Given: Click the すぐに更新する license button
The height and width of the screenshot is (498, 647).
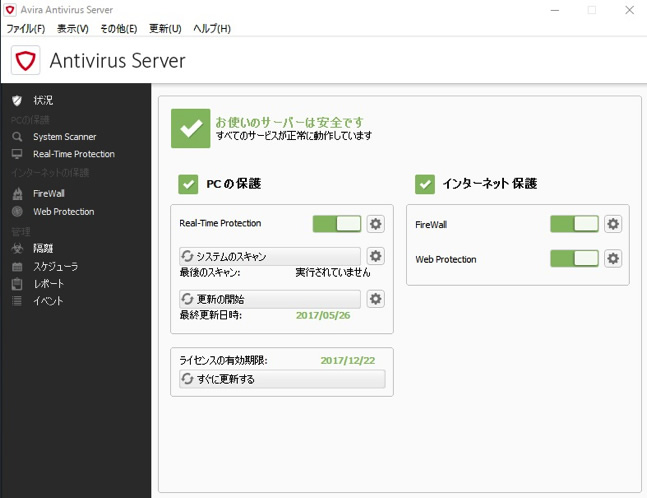Looking at the screenshot, I should coord(282,379).
